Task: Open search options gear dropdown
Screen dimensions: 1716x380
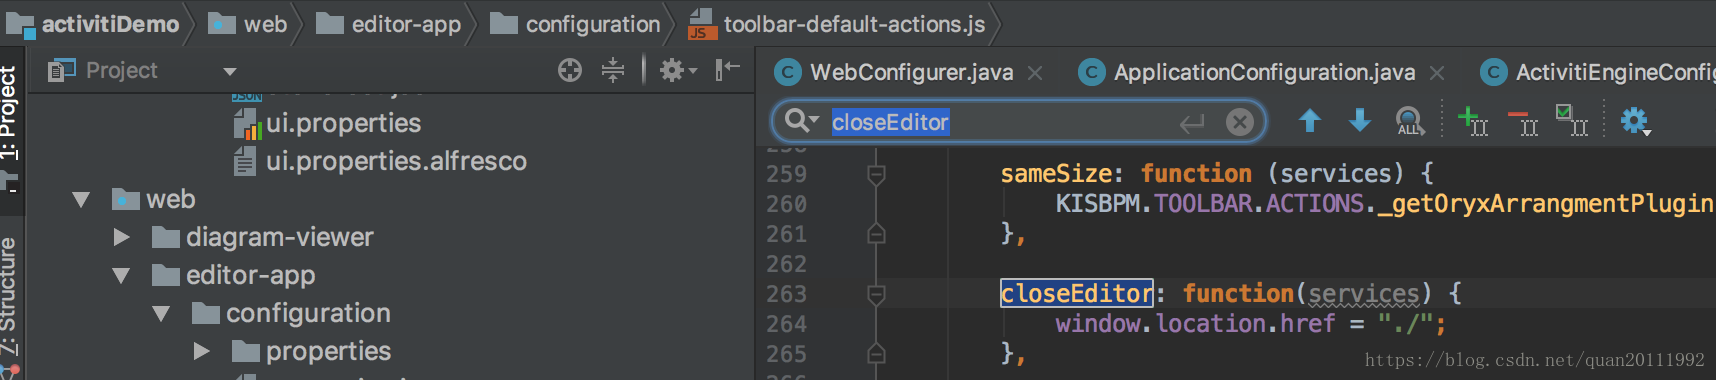Action: pos(1635,122)
